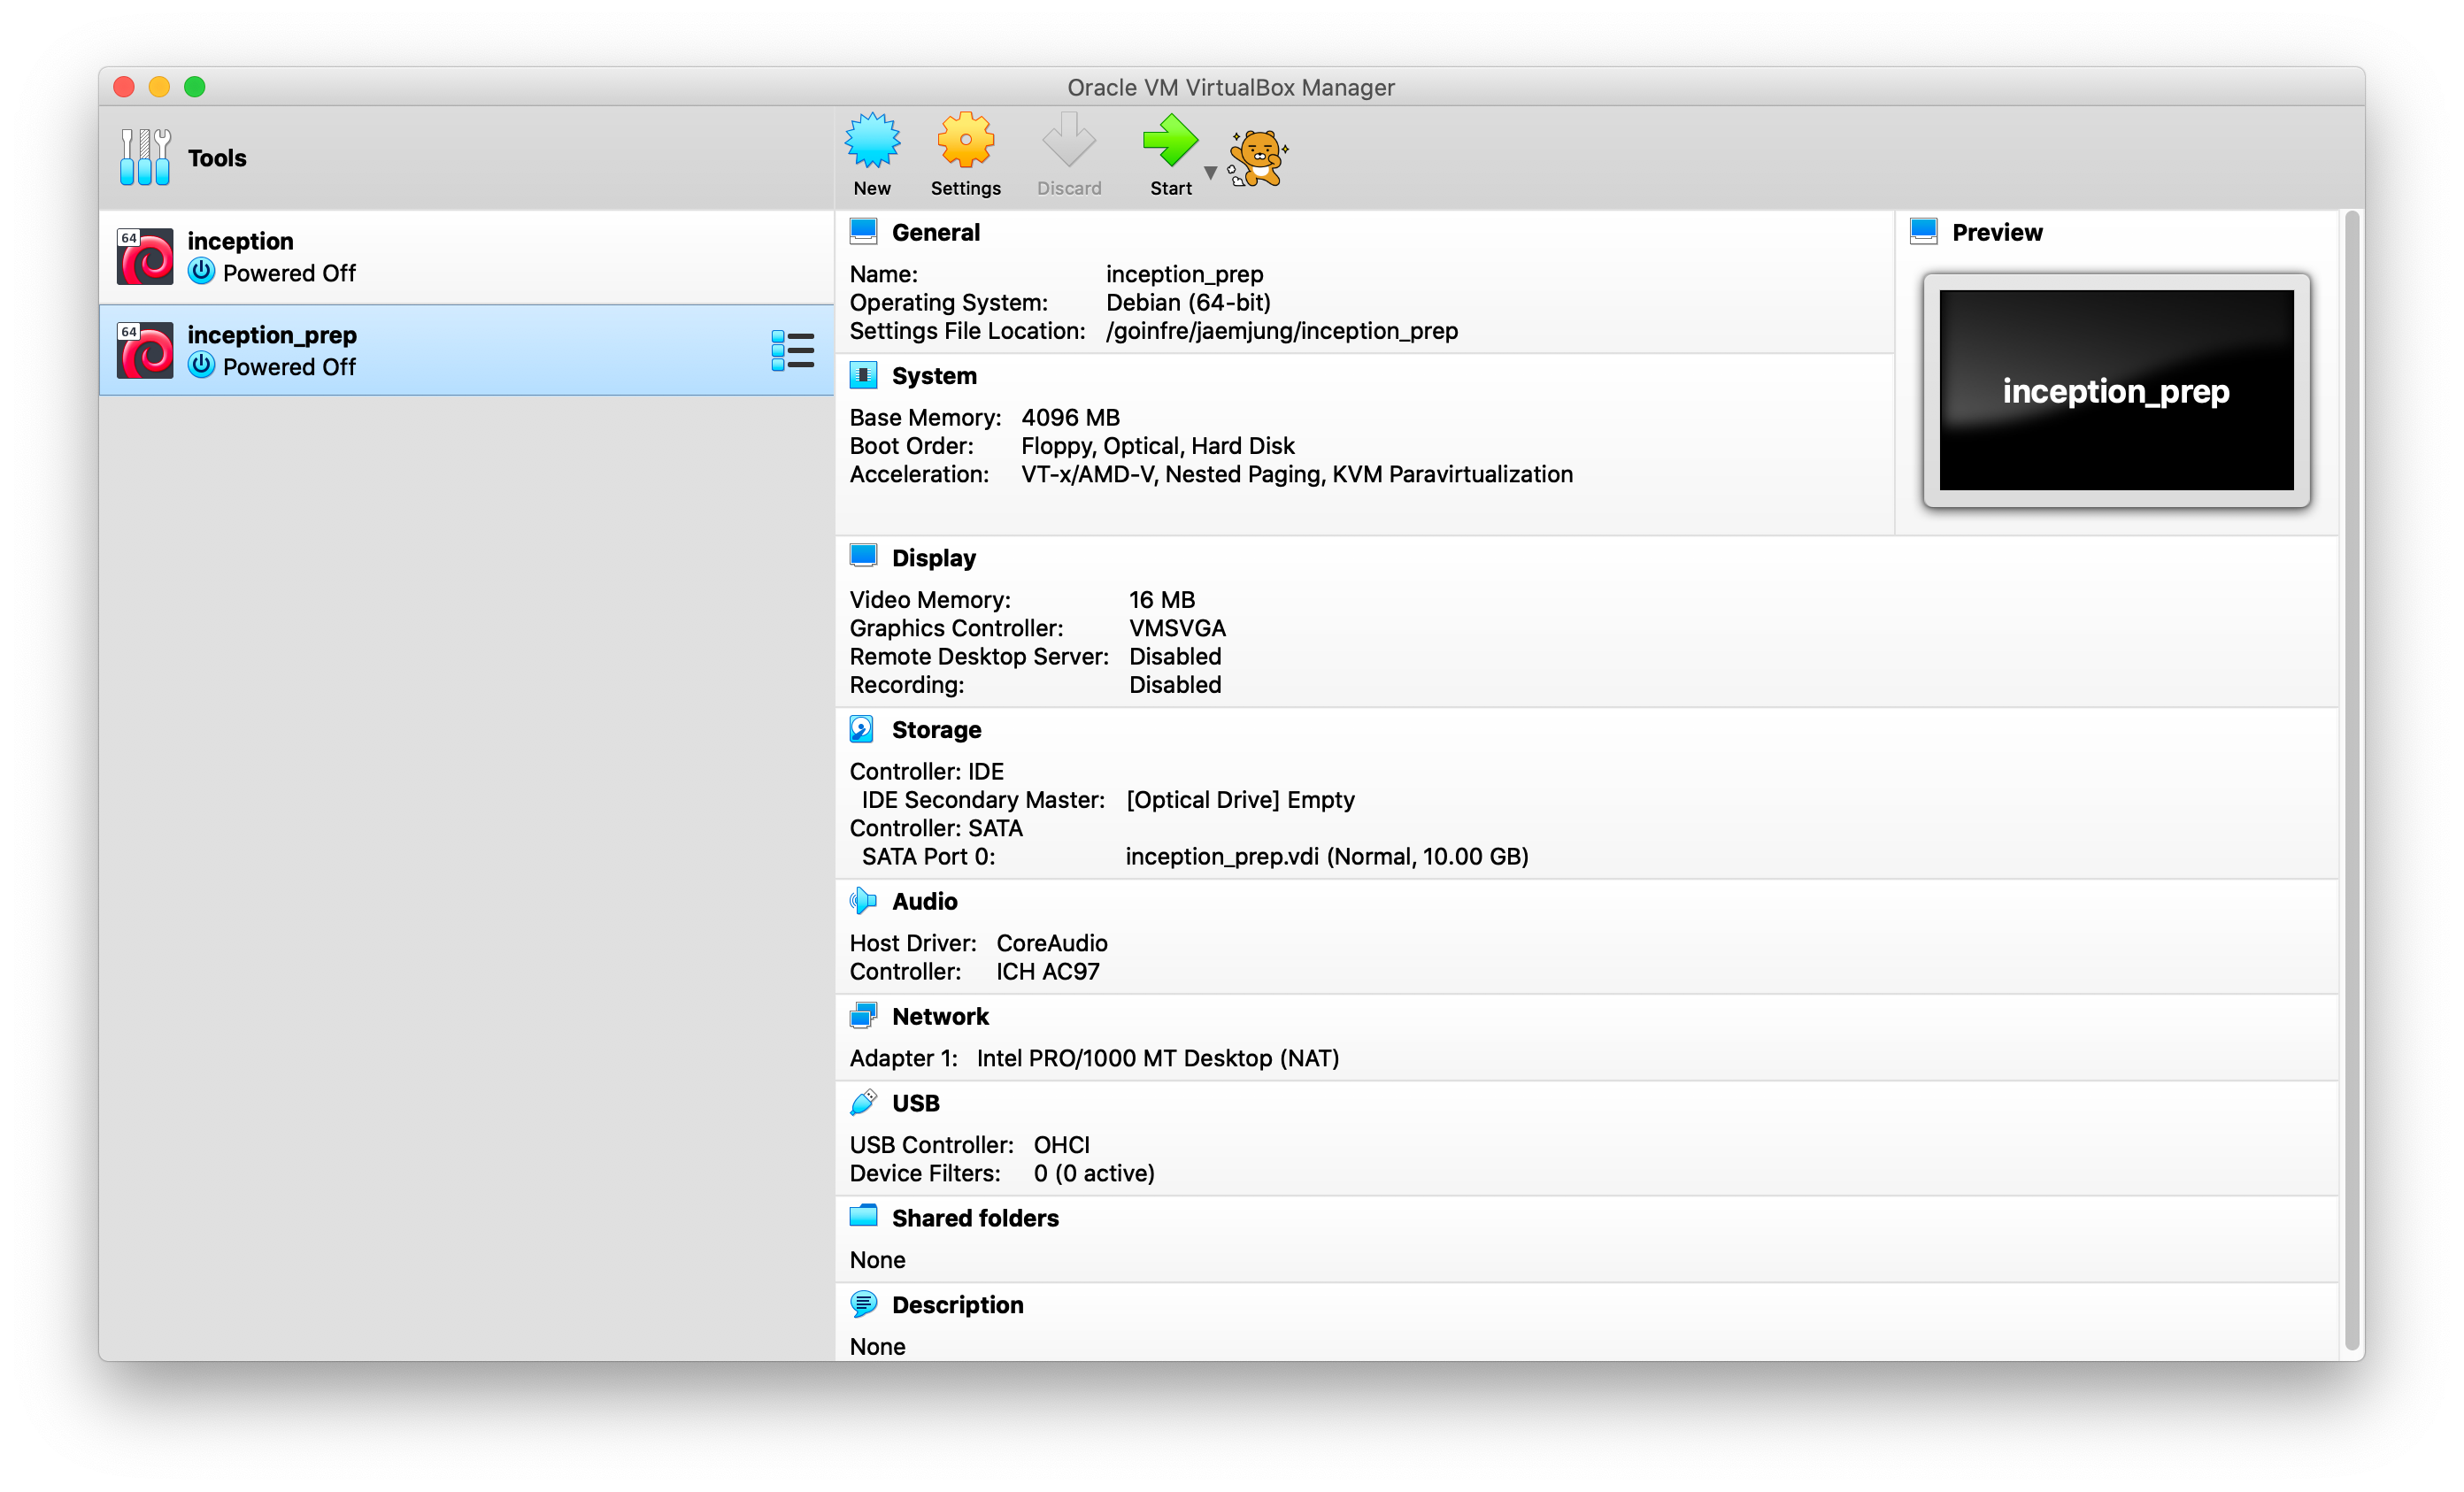Click the inception_prep.vdi disk entry
Screen dimensions: 2464x1492
pos(1327,856)
